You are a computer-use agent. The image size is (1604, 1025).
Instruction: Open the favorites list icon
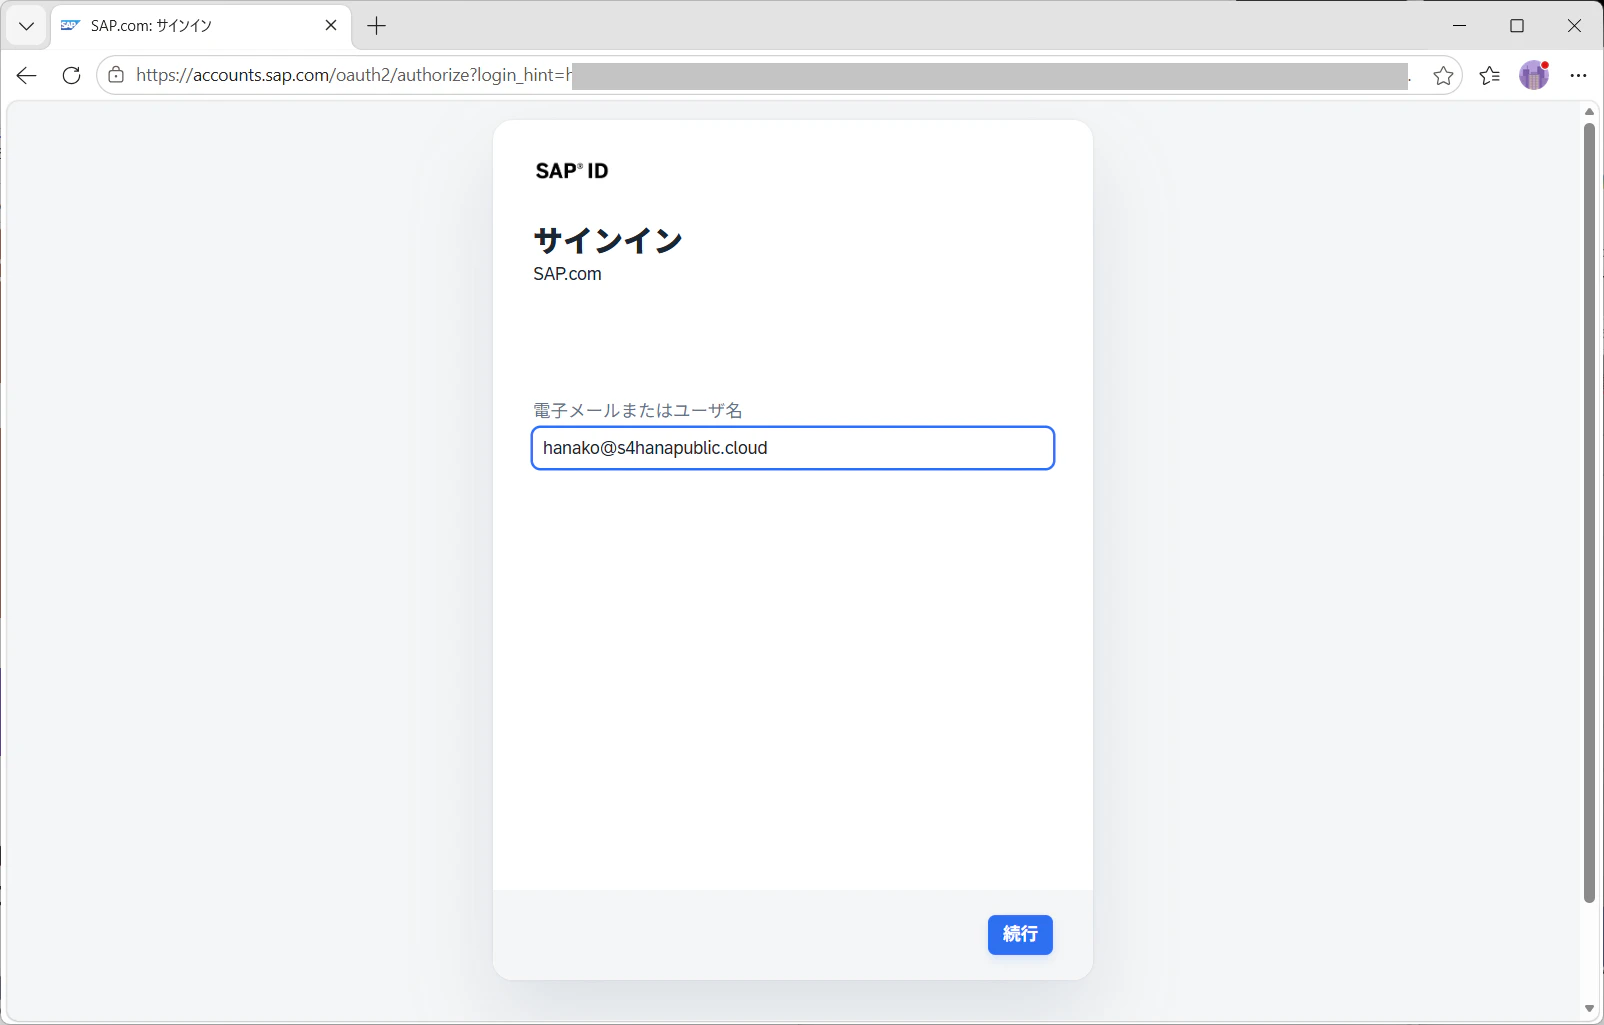(1490, 76)
